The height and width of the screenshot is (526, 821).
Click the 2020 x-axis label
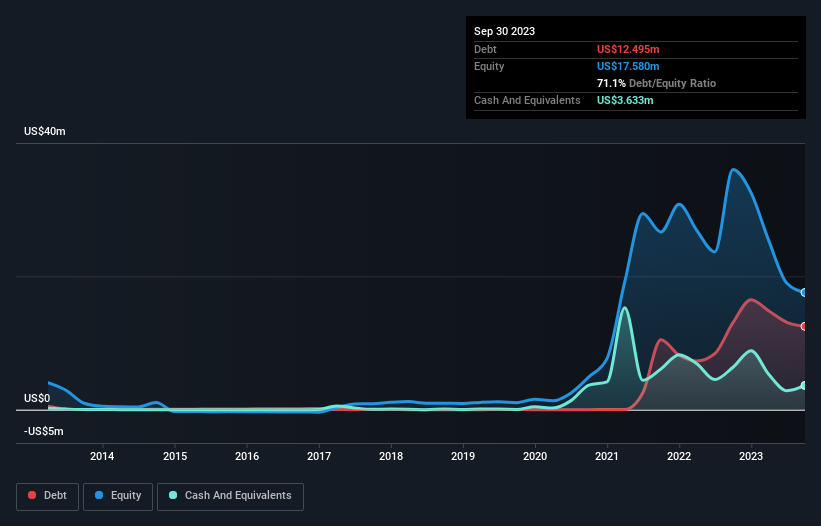(x=535, y=456)
